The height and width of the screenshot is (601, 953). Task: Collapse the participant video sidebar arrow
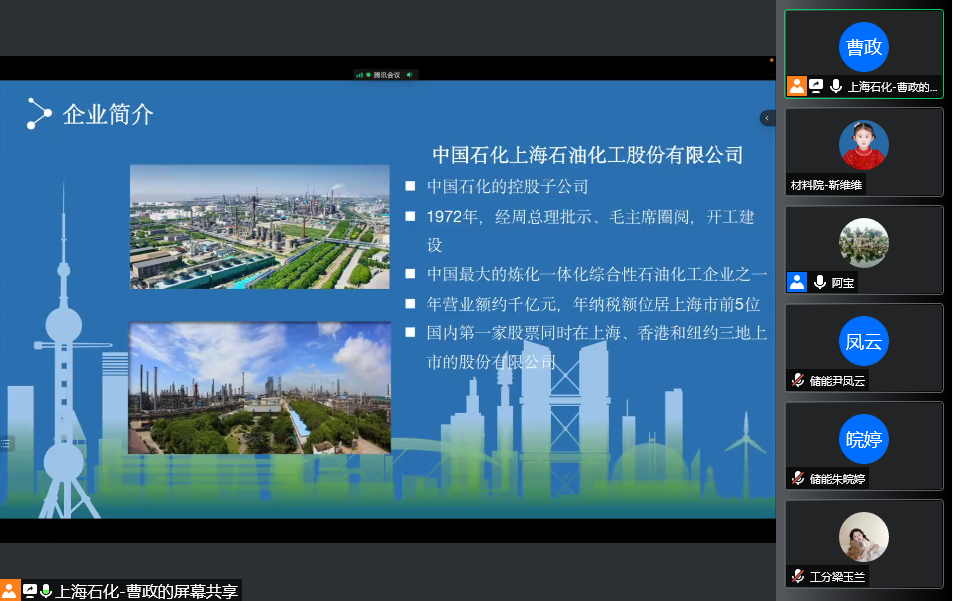pos(767,118)
